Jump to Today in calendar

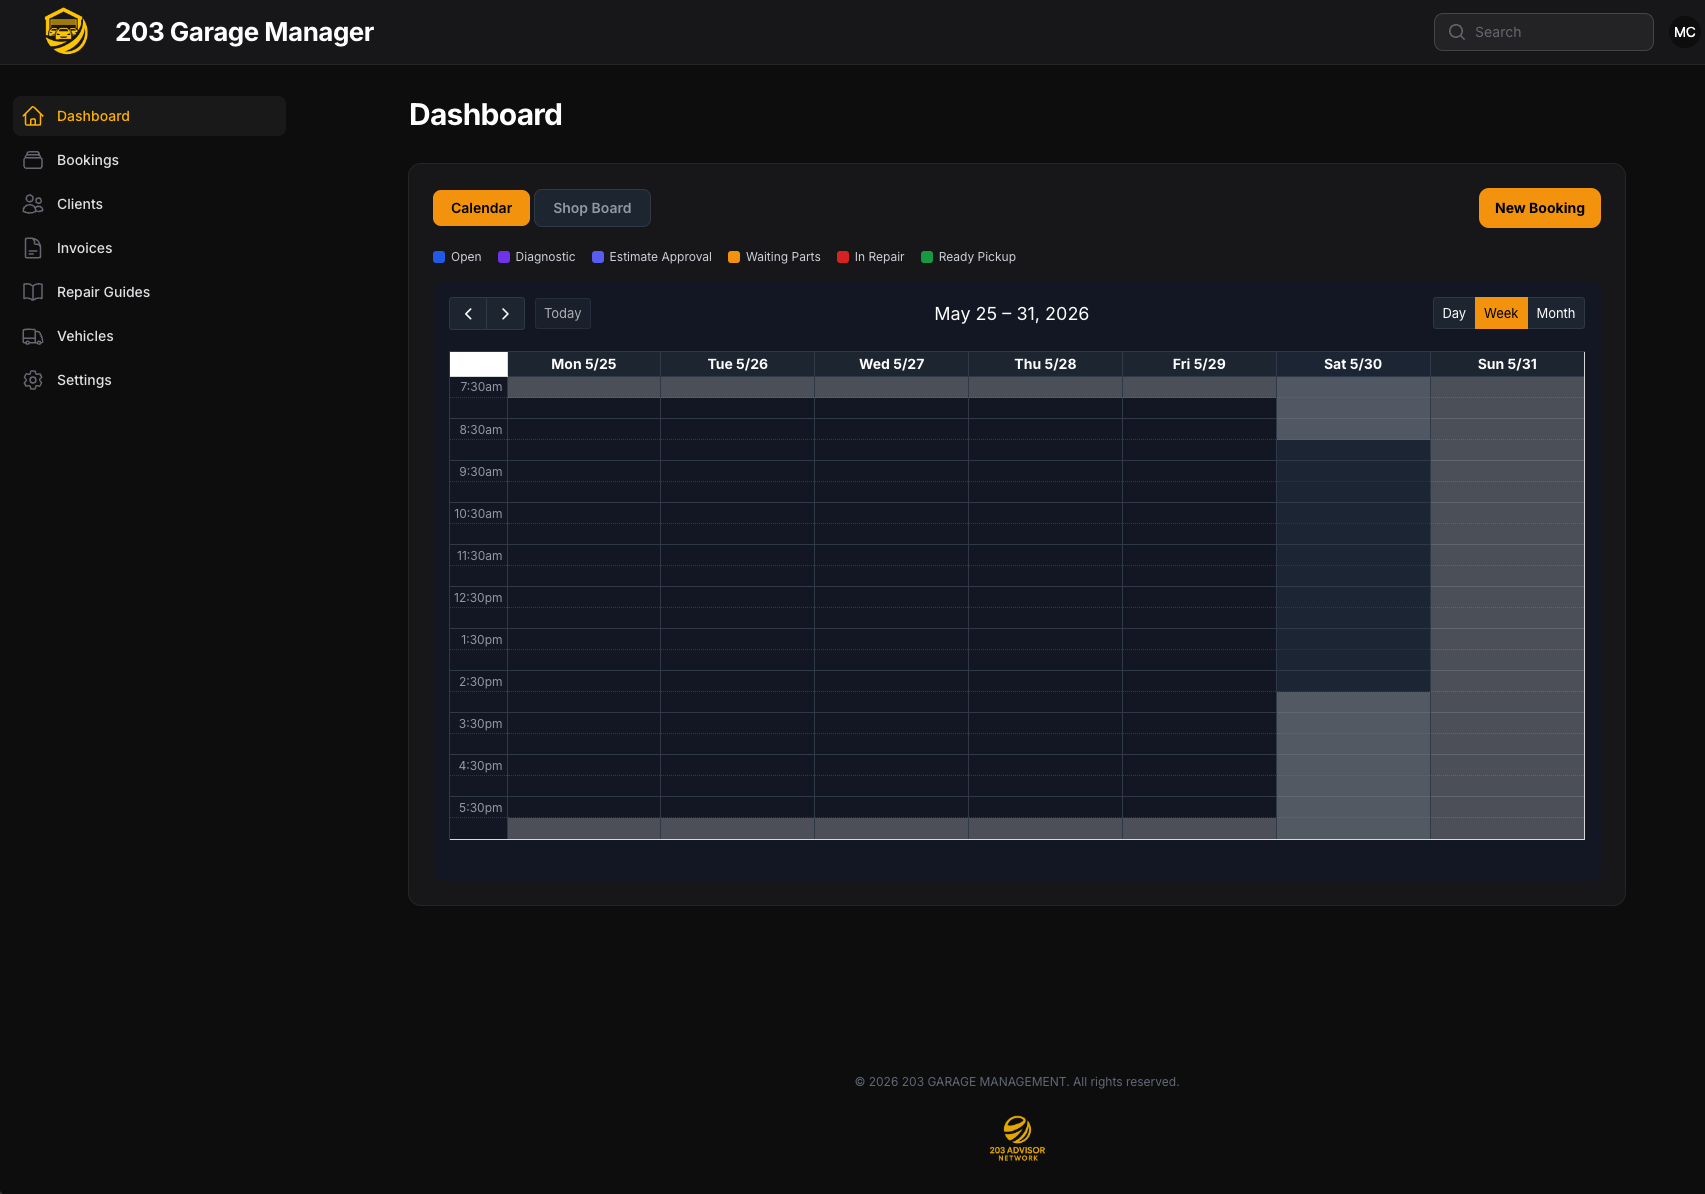point(562,314)
